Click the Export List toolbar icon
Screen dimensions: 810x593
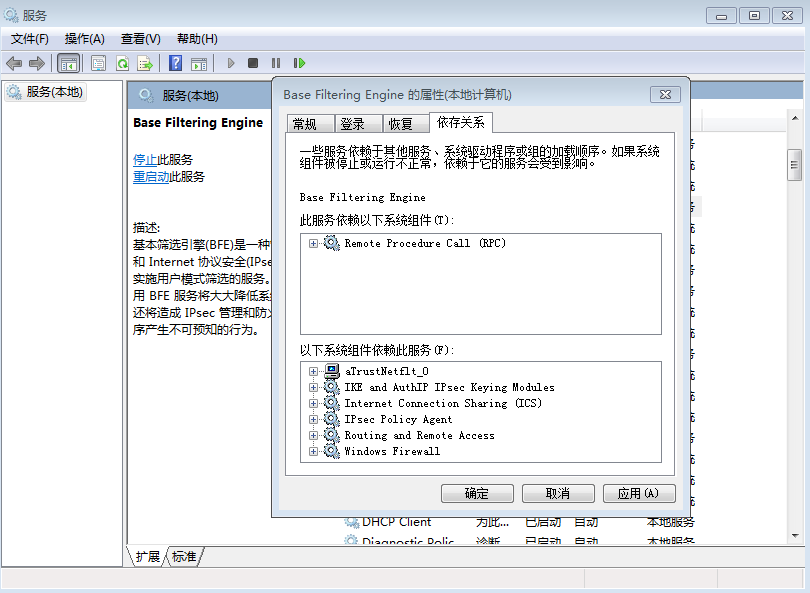pyautogui.click(x=145, y=63)
